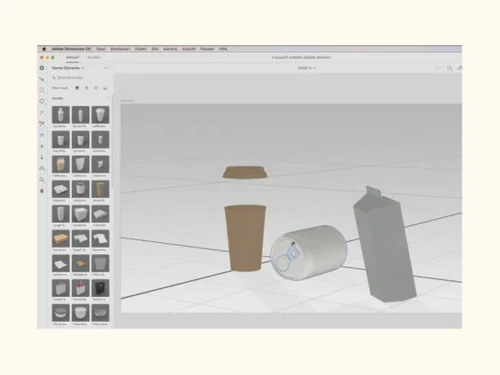Toggle the images filter icon

[x=105, y=88]
